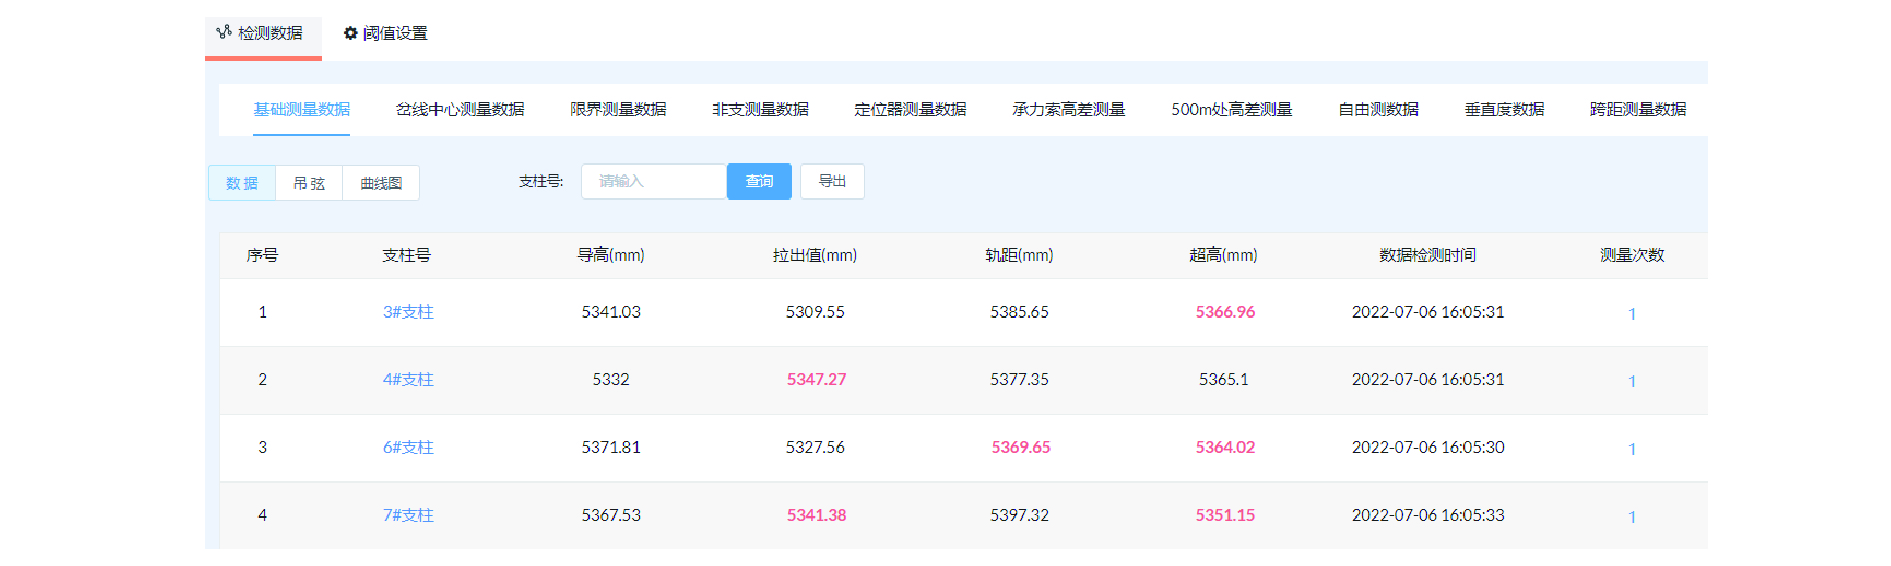Open 跨距测量数据 sub-tab

point(1637,109)
